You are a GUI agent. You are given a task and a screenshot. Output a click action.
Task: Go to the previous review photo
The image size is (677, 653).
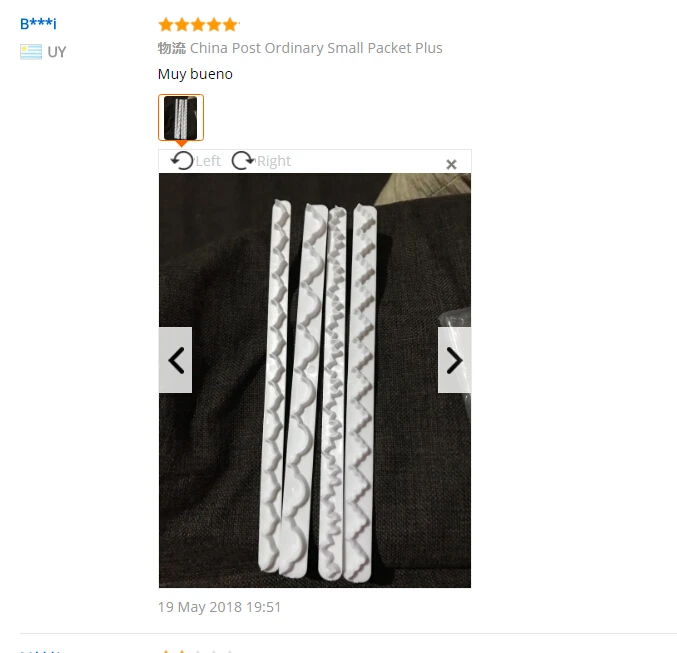(x=175, y=360)
